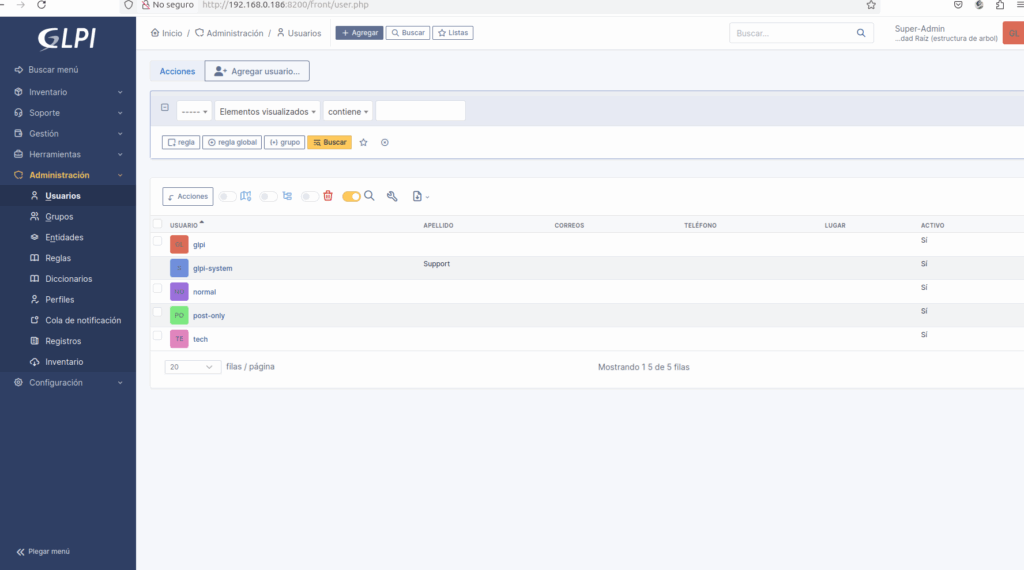1024x570 pixels.
Task: Click the search criteria value text field
Action: point(420,112)
